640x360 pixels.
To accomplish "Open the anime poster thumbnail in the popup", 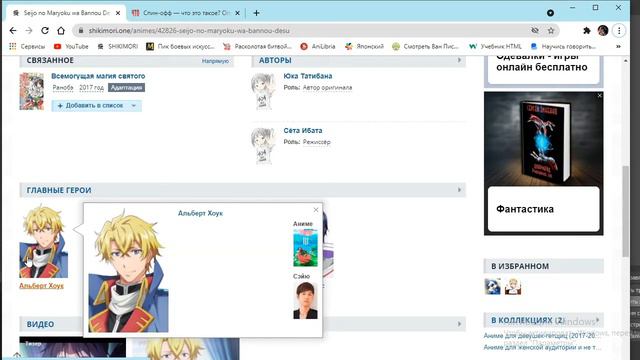I will [x=305, y=248].
